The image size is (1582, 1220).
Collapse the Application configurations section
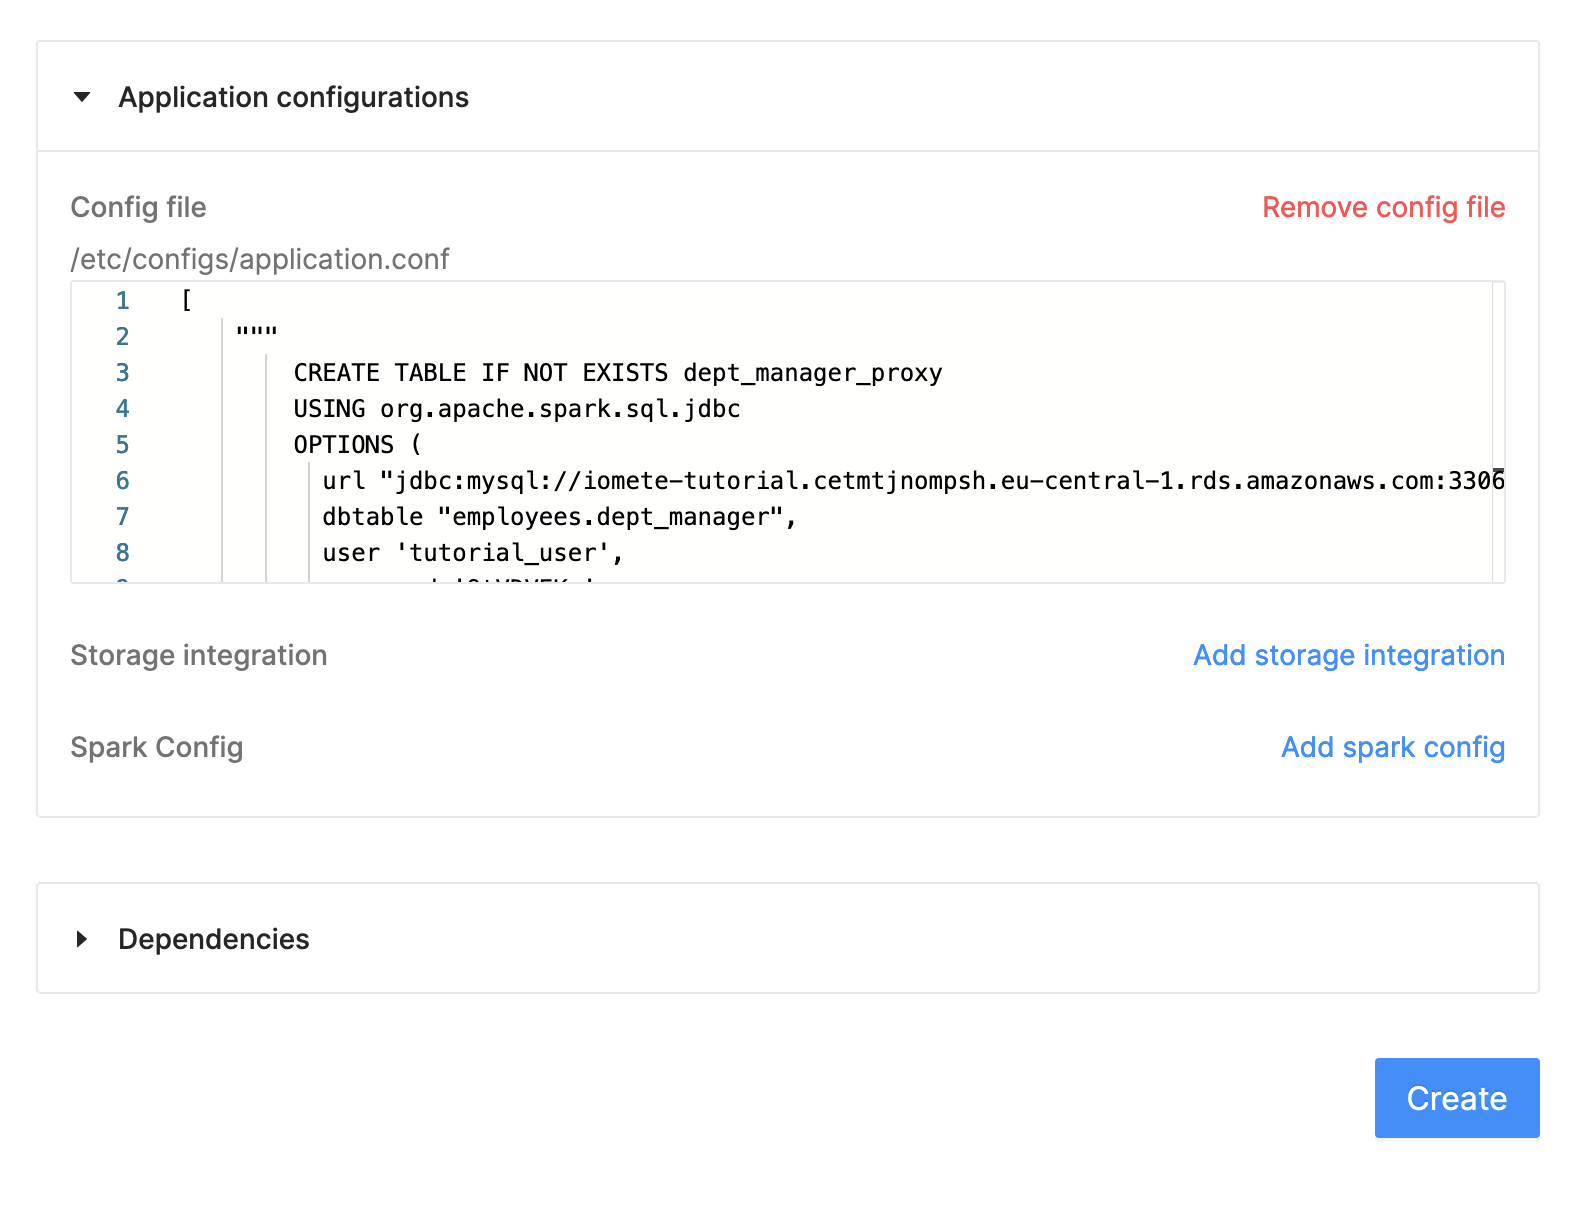82,97
